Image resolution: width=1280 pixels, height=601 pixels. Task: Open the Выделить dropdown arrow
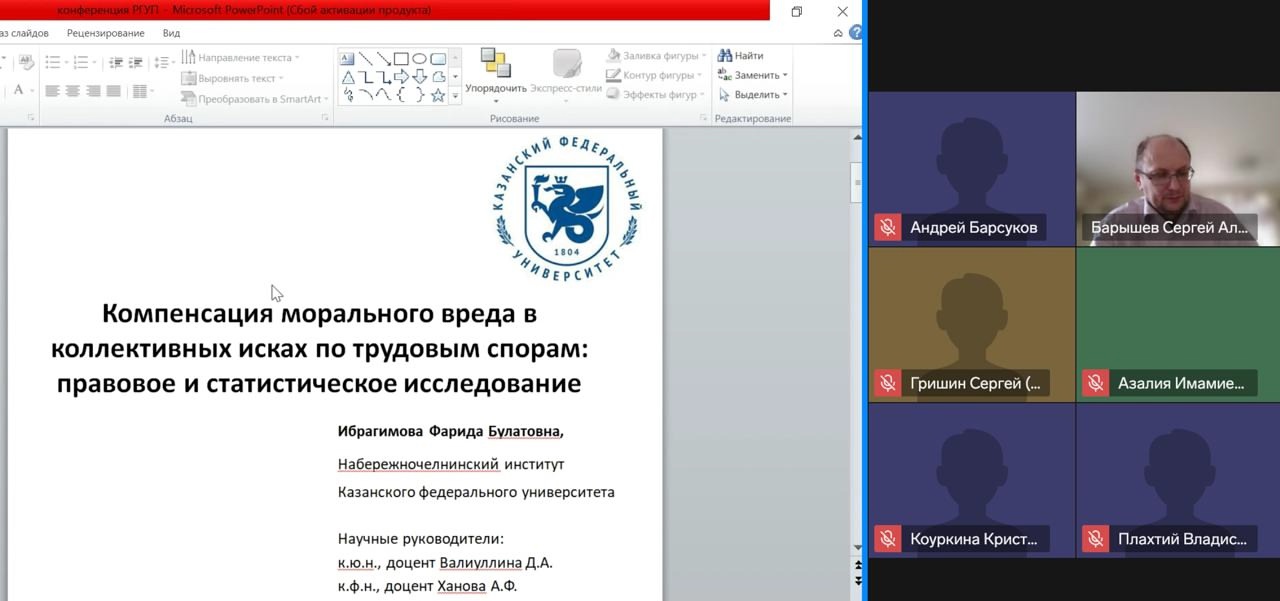tap(783, 94)
